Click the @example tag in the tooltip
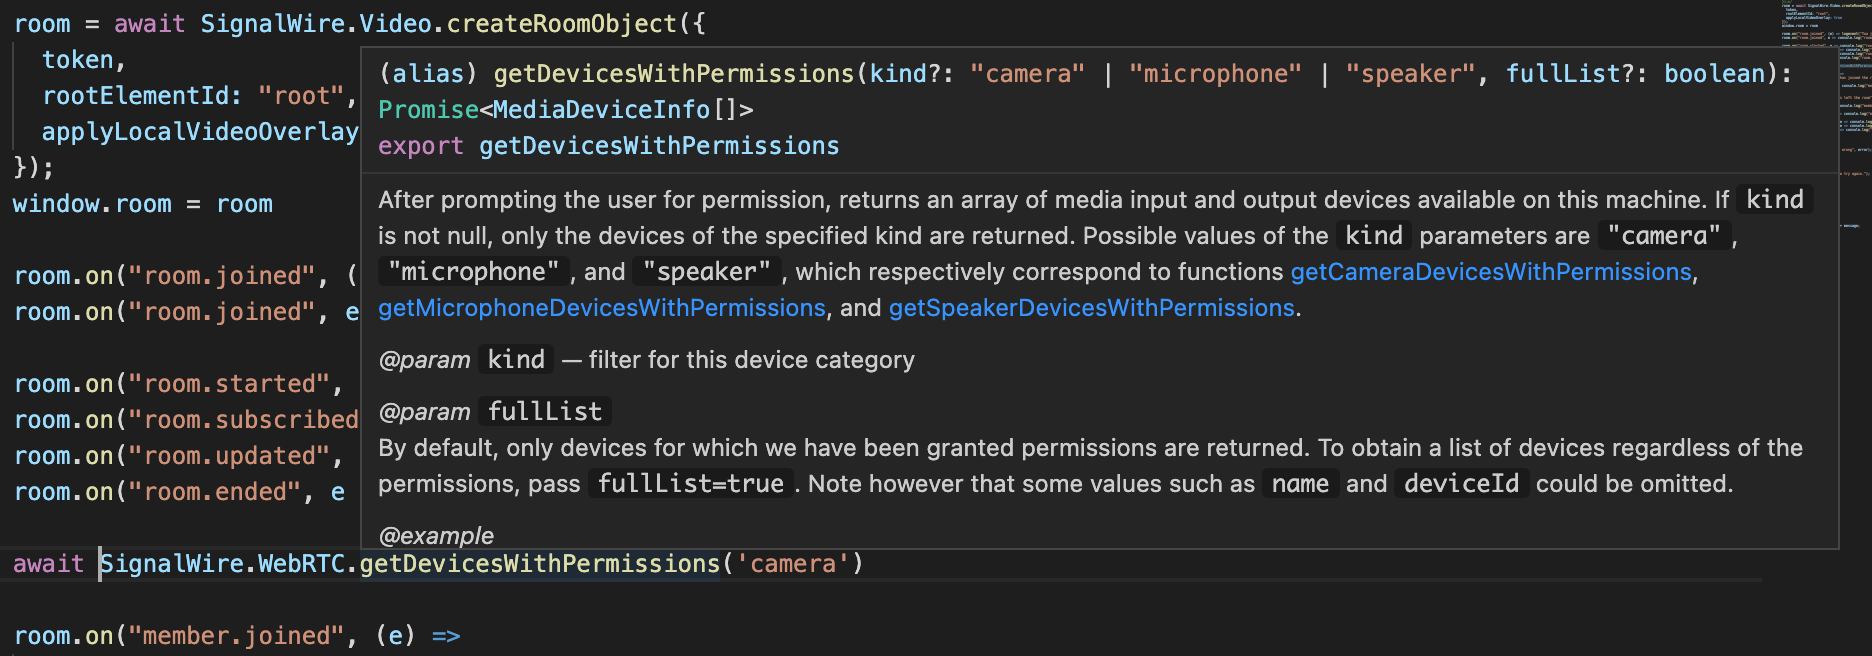 [x=436, y=535]
